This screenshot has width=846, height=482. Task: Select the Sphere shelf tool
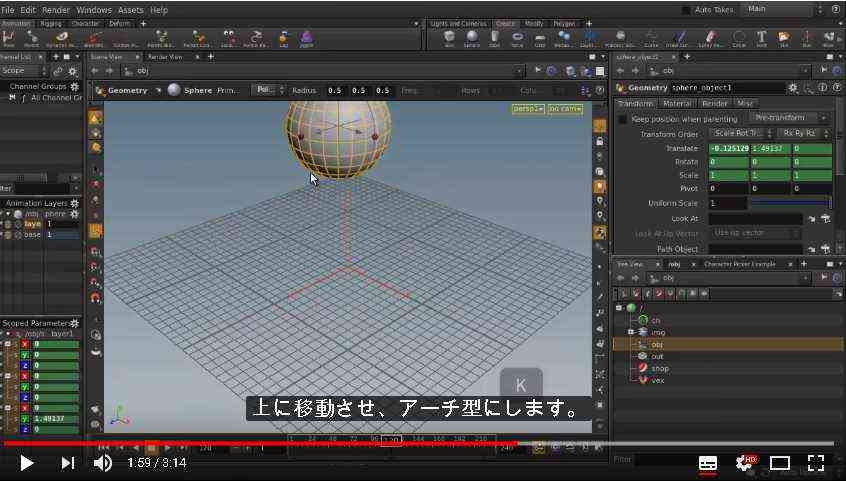click(x=472, y=38)
